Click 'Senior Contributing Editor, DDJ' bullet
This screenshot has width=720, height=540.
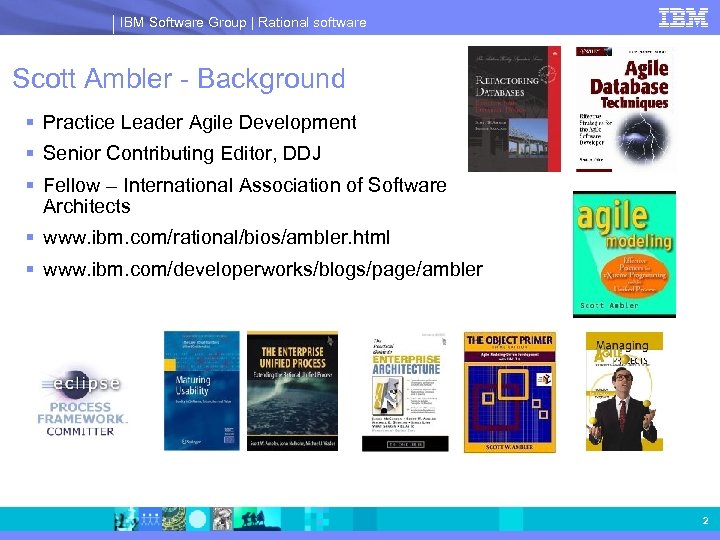182,153
